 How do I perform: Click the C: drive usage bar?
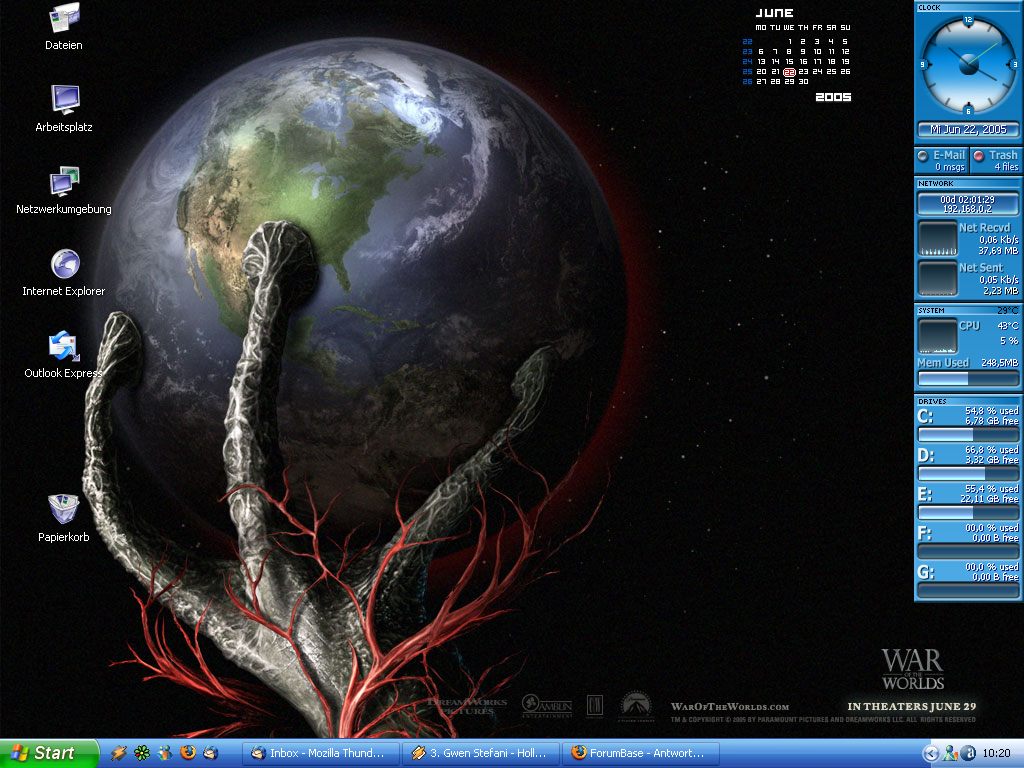click(968, 435)
